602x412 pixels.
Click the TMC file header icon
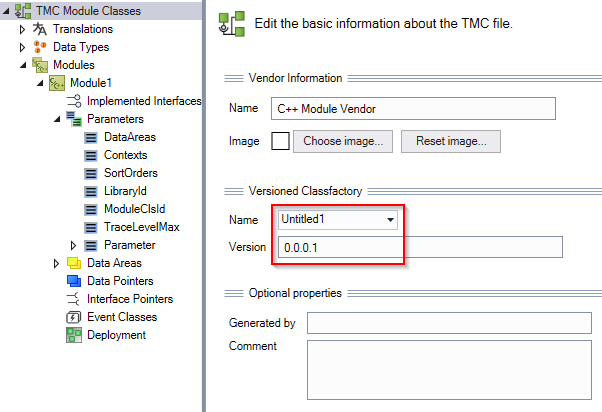point(232,24)
